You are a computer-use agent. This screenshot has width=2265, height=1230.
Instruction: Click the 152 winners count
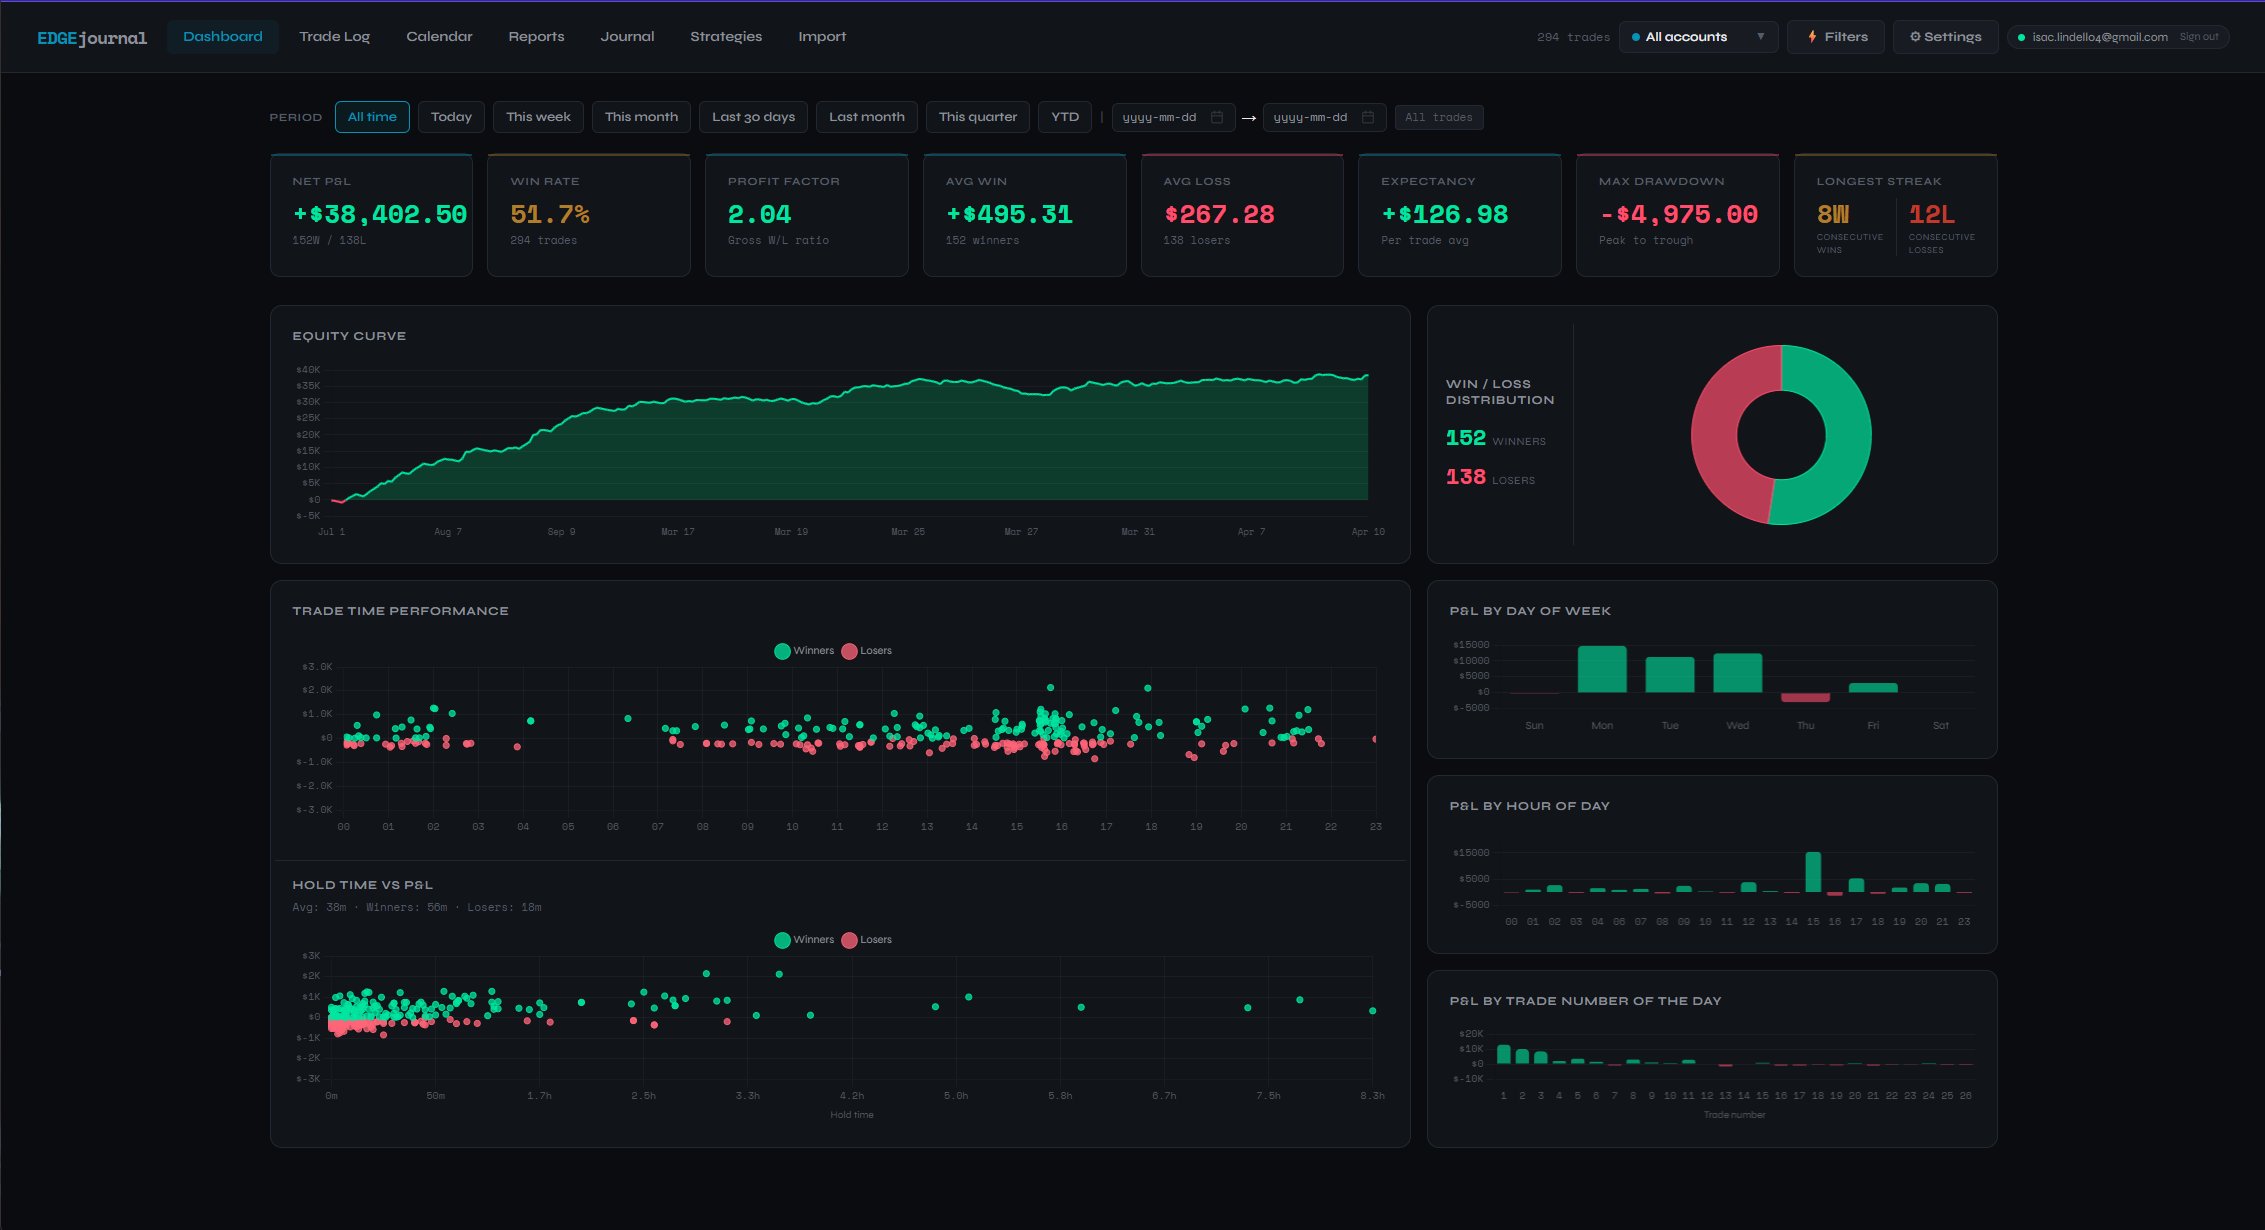pos(1465,438)
